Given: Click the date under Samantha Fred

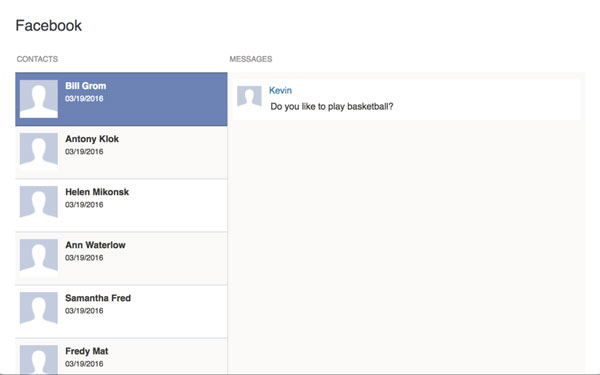Looking at the screenshot, I should (84, 311).
